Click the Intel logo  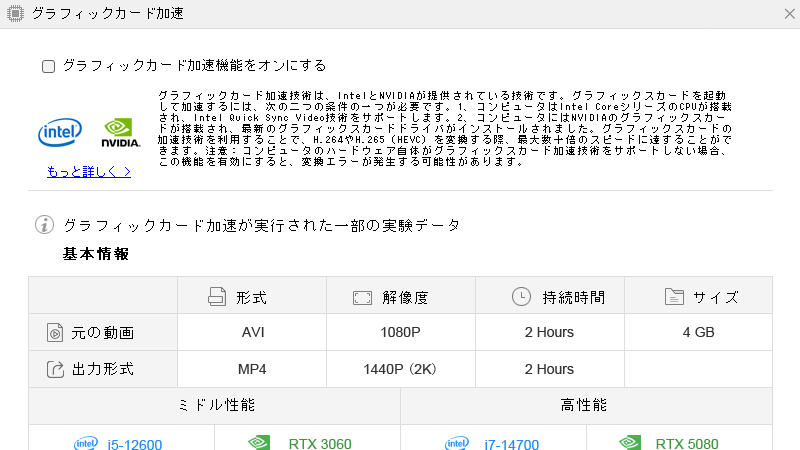(59, 132)
